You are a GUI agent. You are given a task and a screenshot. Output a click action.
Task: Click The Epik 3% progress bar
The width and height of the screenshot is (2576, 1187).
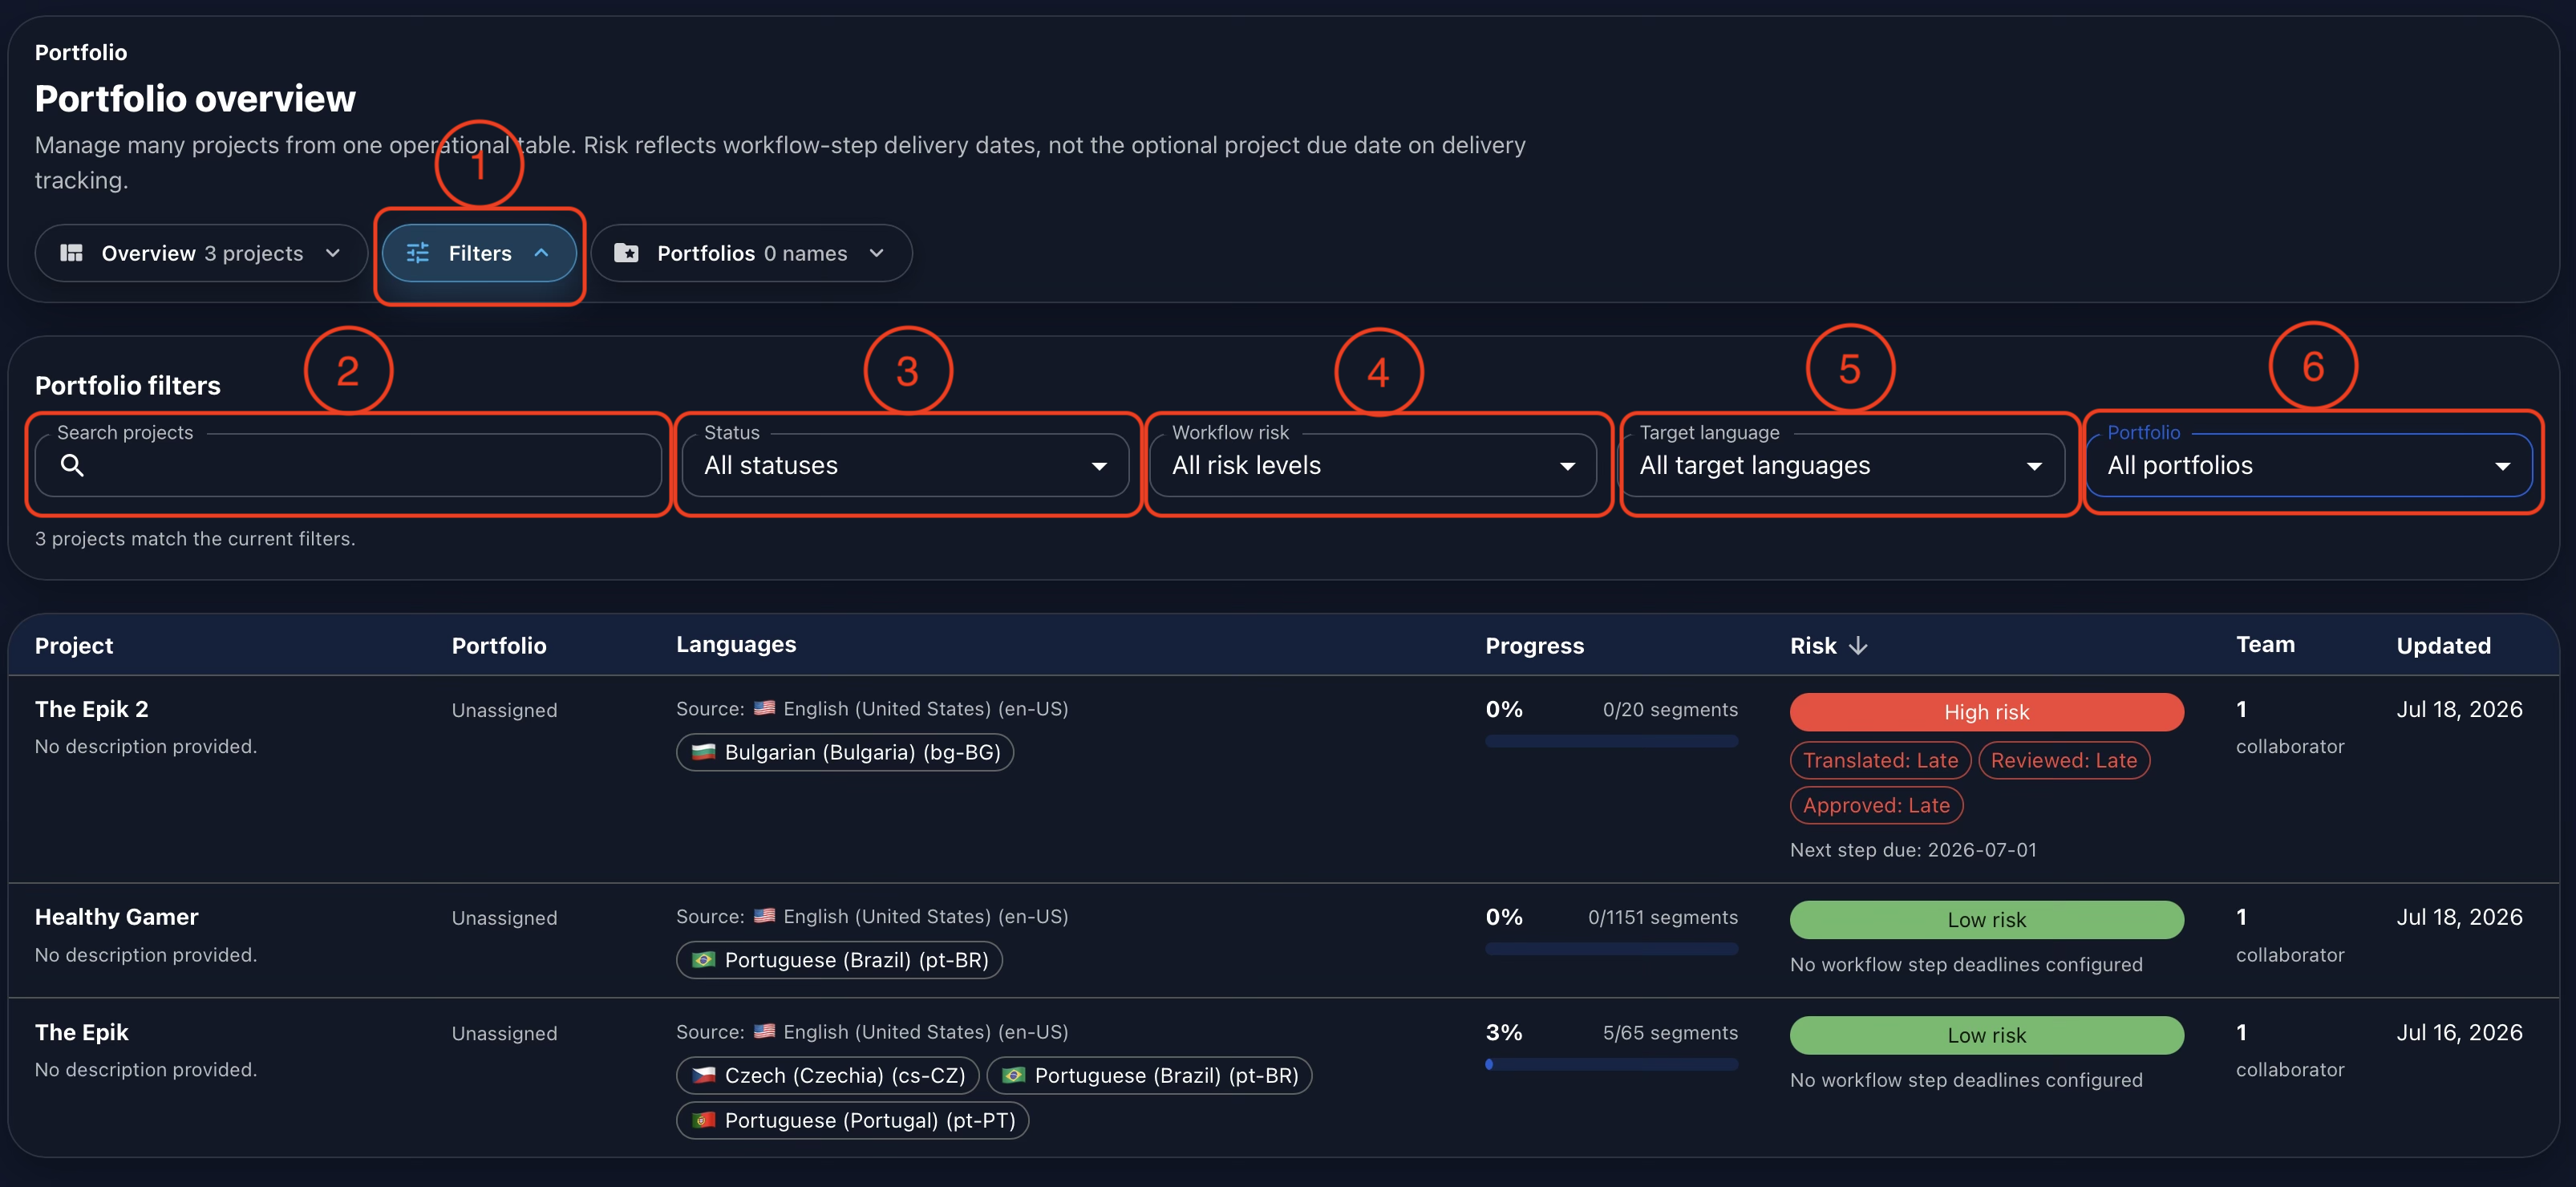(x=1611, y=1064)
